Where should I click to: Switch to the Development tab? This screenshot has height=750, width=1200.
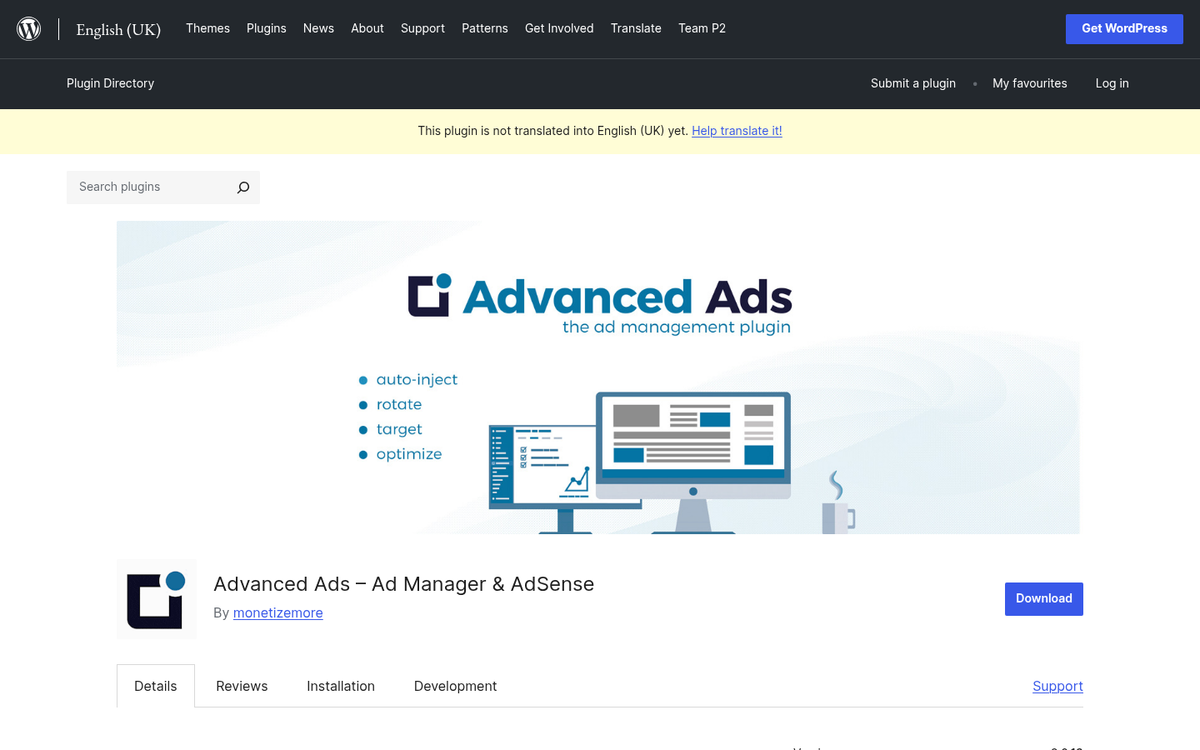click(x=455, y=686)
